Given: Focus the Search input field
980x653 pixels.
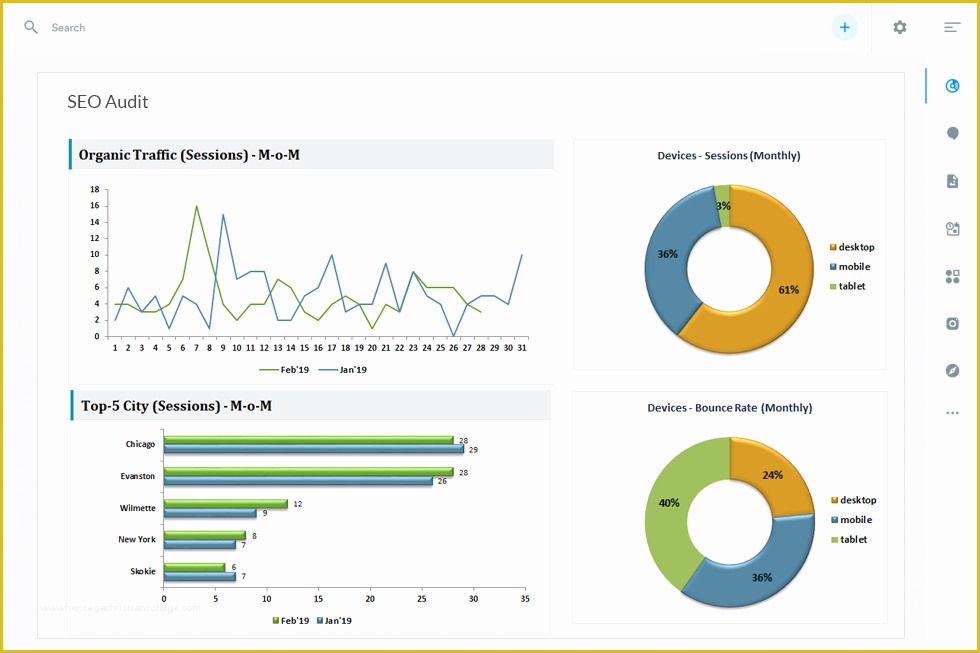Looking at the screenshot, I should tap(68, 27).
